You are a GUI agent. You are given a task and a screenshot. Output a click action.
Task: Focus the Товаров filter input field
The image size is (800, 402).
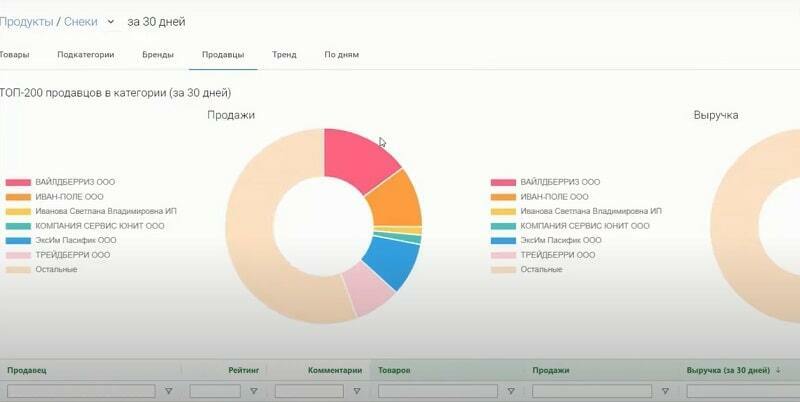[x=438, y=391]
